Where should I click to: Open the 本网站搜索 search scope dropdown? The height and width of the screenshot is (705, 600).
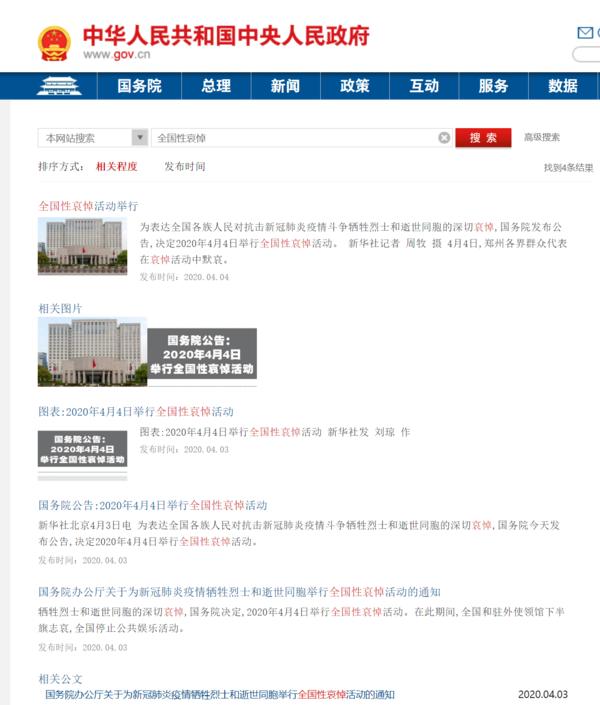93,138
